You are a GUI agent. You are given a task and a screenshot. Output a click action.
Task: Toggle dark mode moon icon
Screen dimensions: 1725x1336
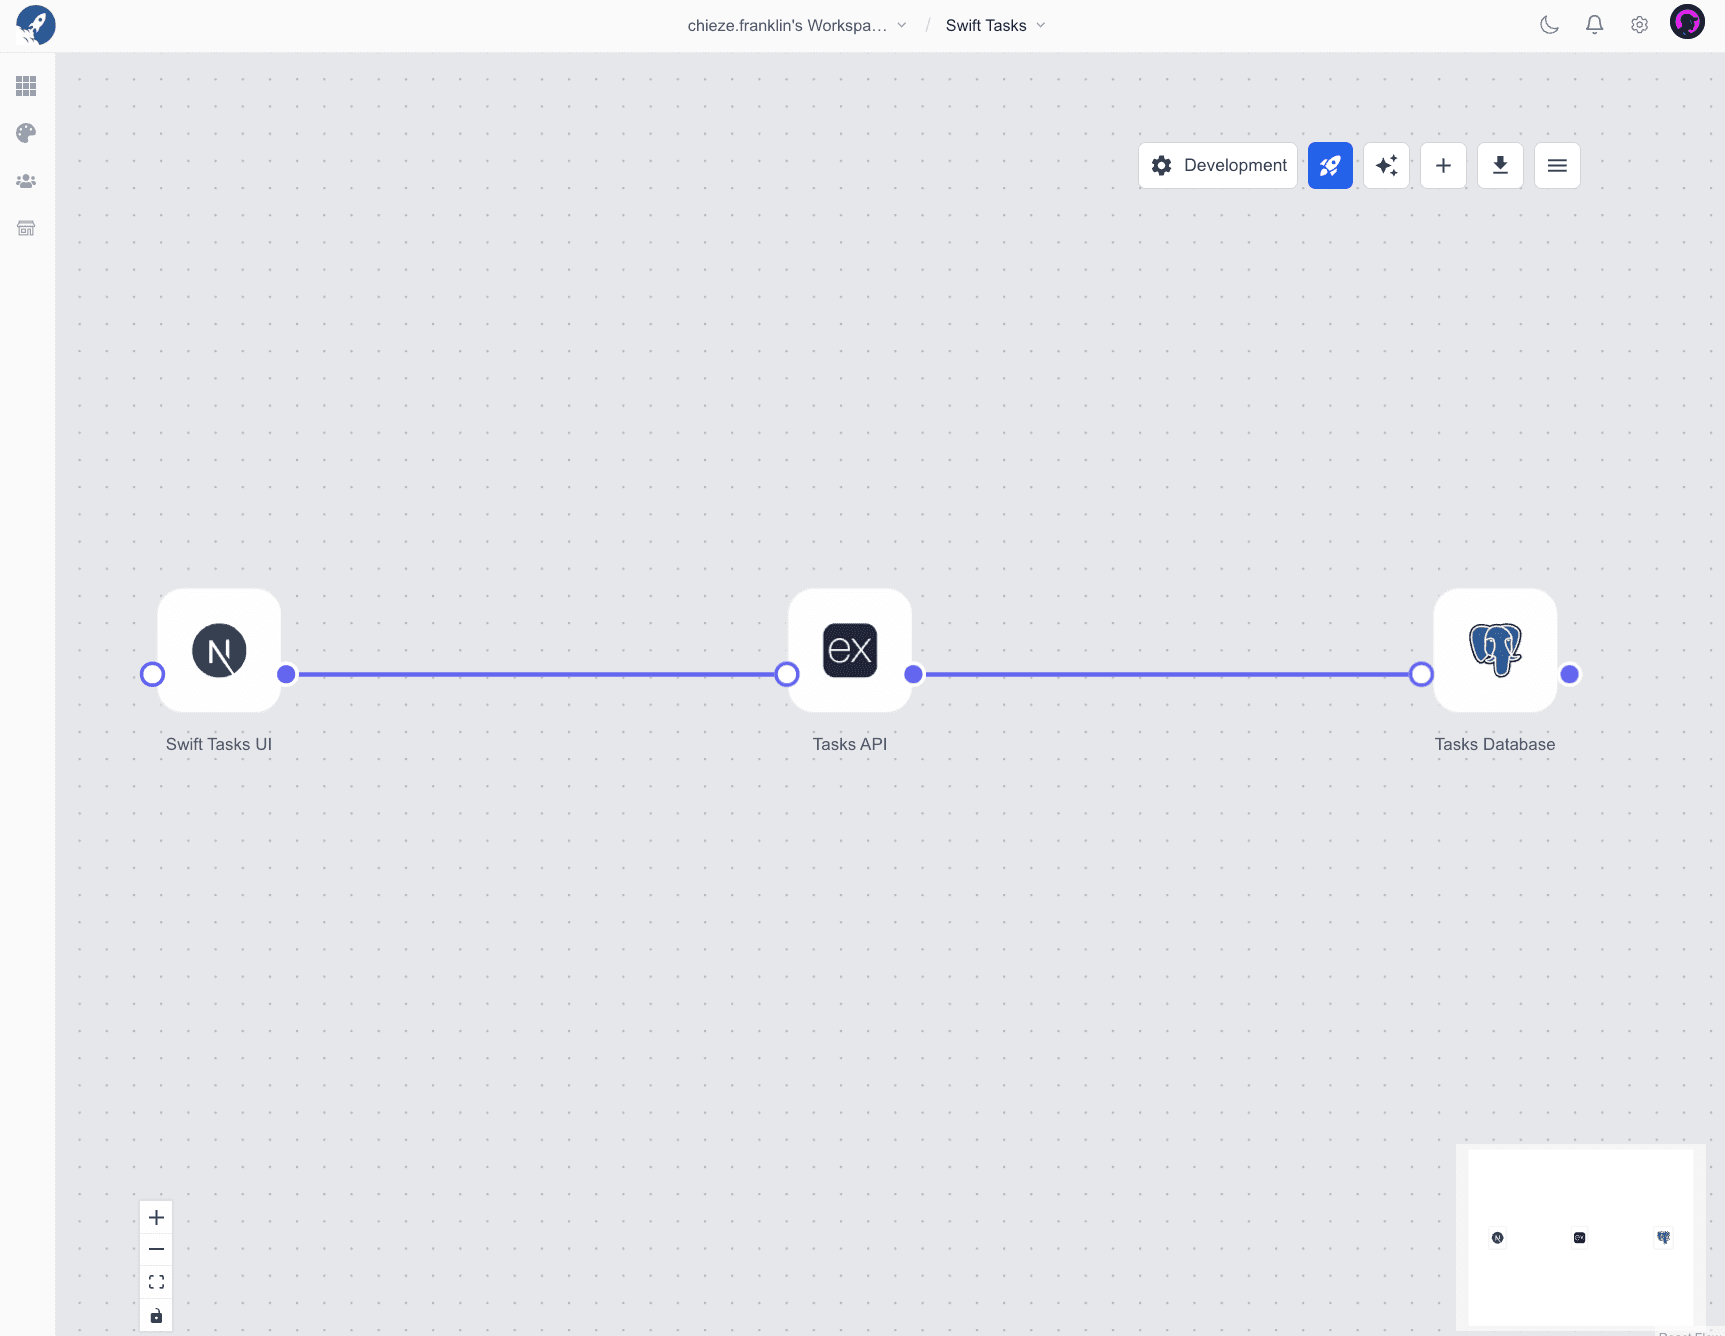[1549, 25]
